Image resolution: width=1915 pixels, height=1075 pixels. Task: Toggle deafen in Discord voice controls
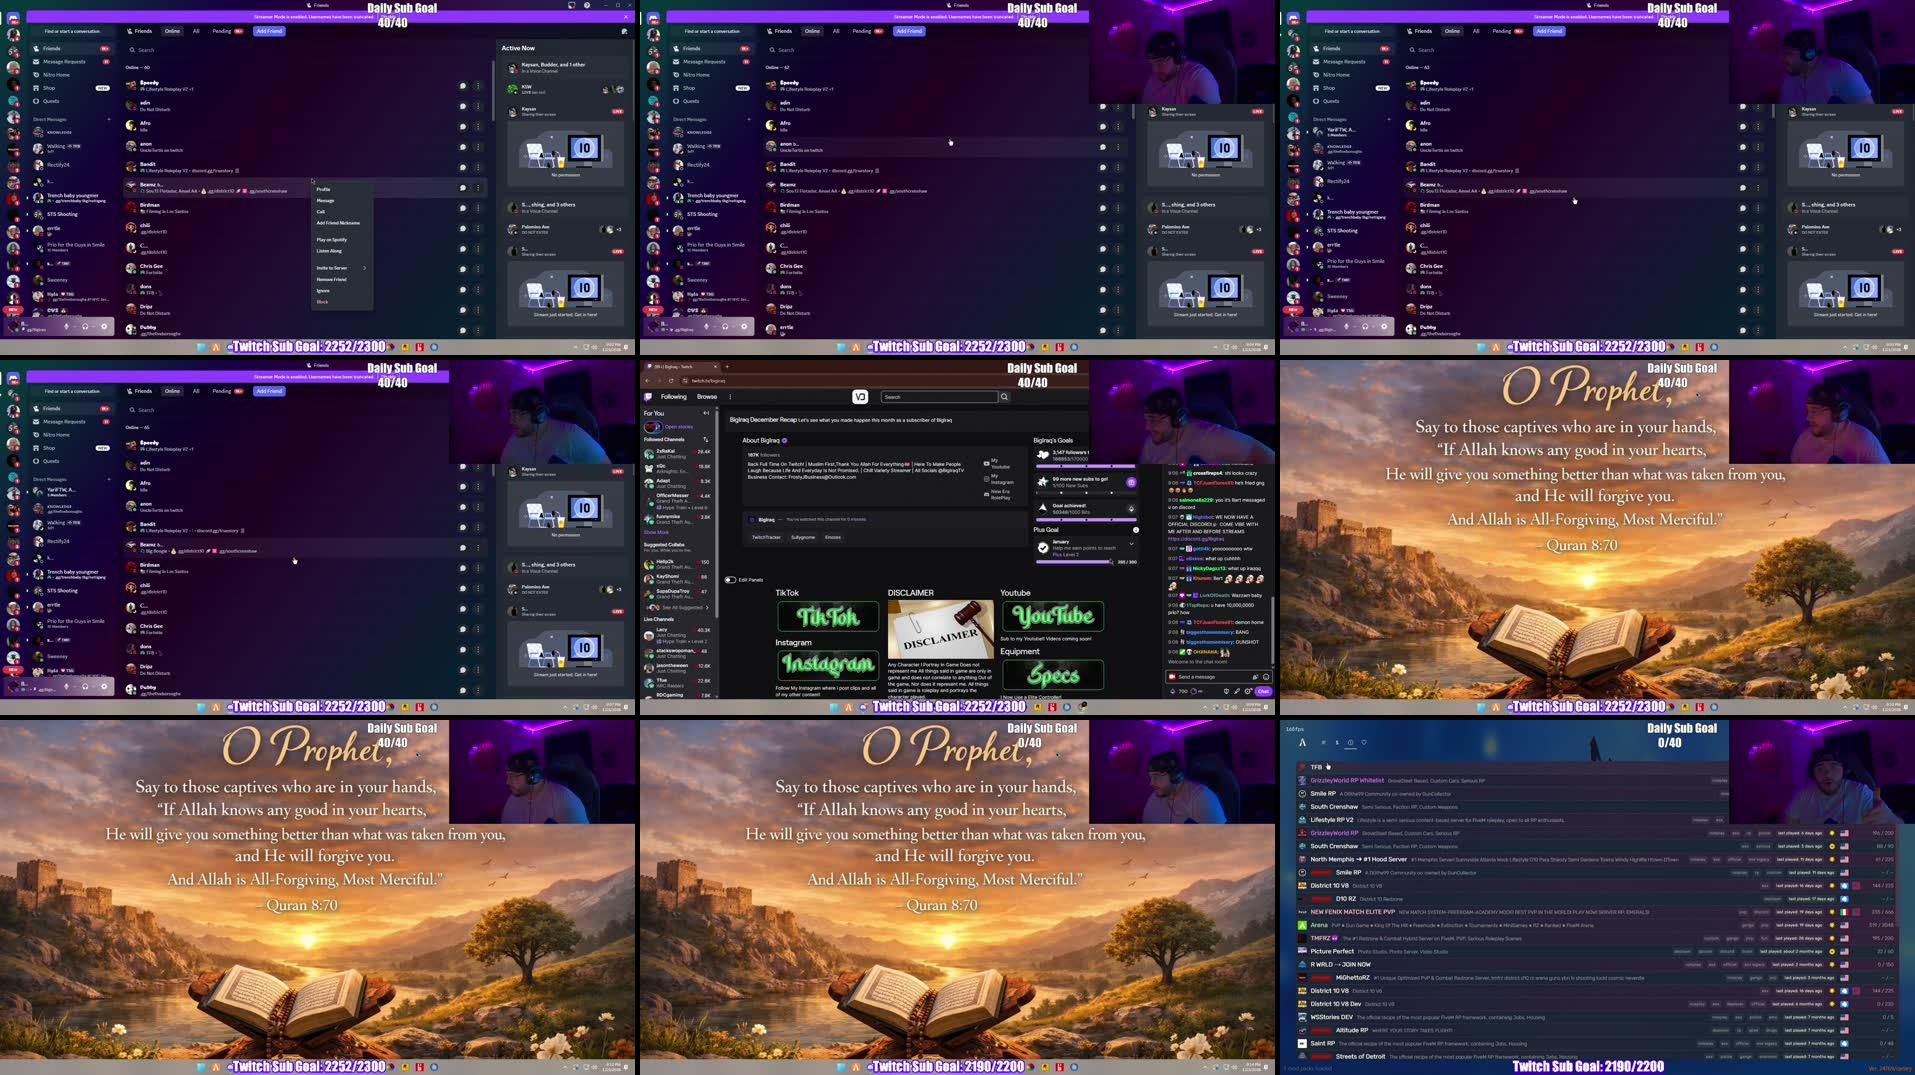pyautogui.click(x=84, y=326)
